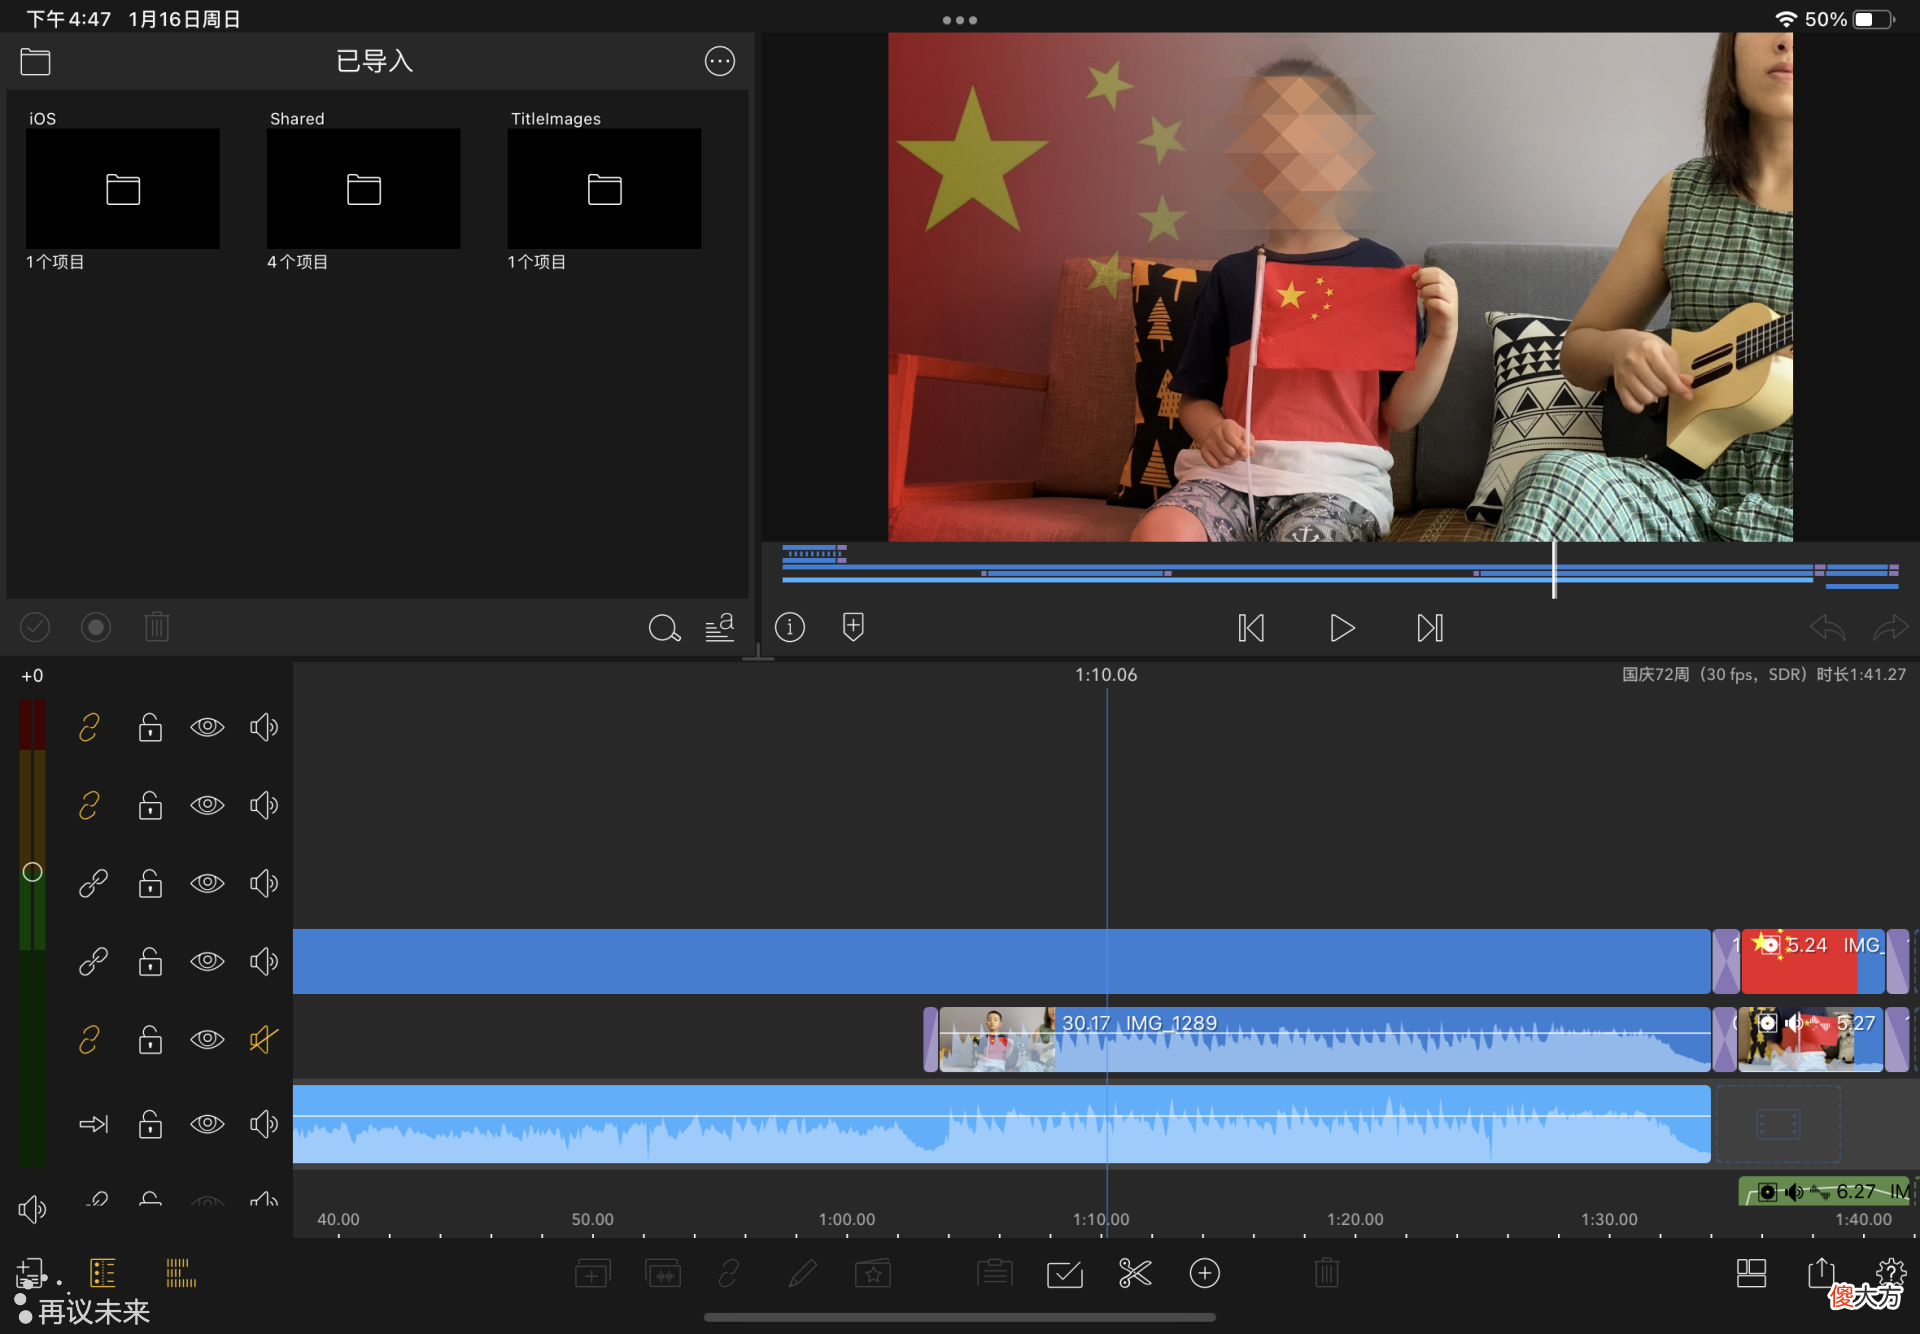Open the TitleImages folder thumbnail

(604, 188)
